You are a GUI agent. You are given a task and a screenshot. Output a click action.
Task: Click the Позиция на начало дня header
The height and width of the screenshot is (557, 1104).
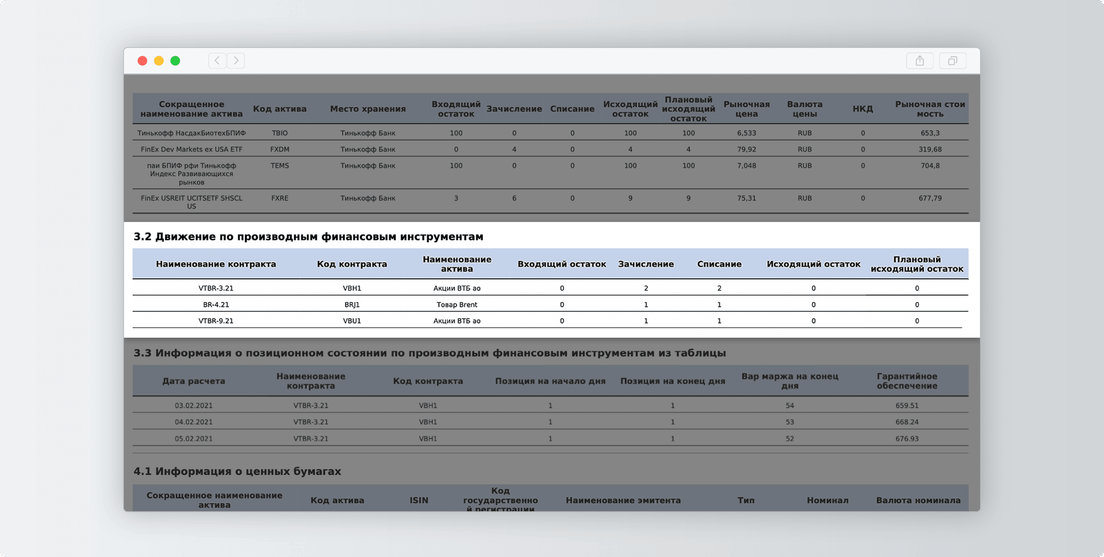coord(550,381)
